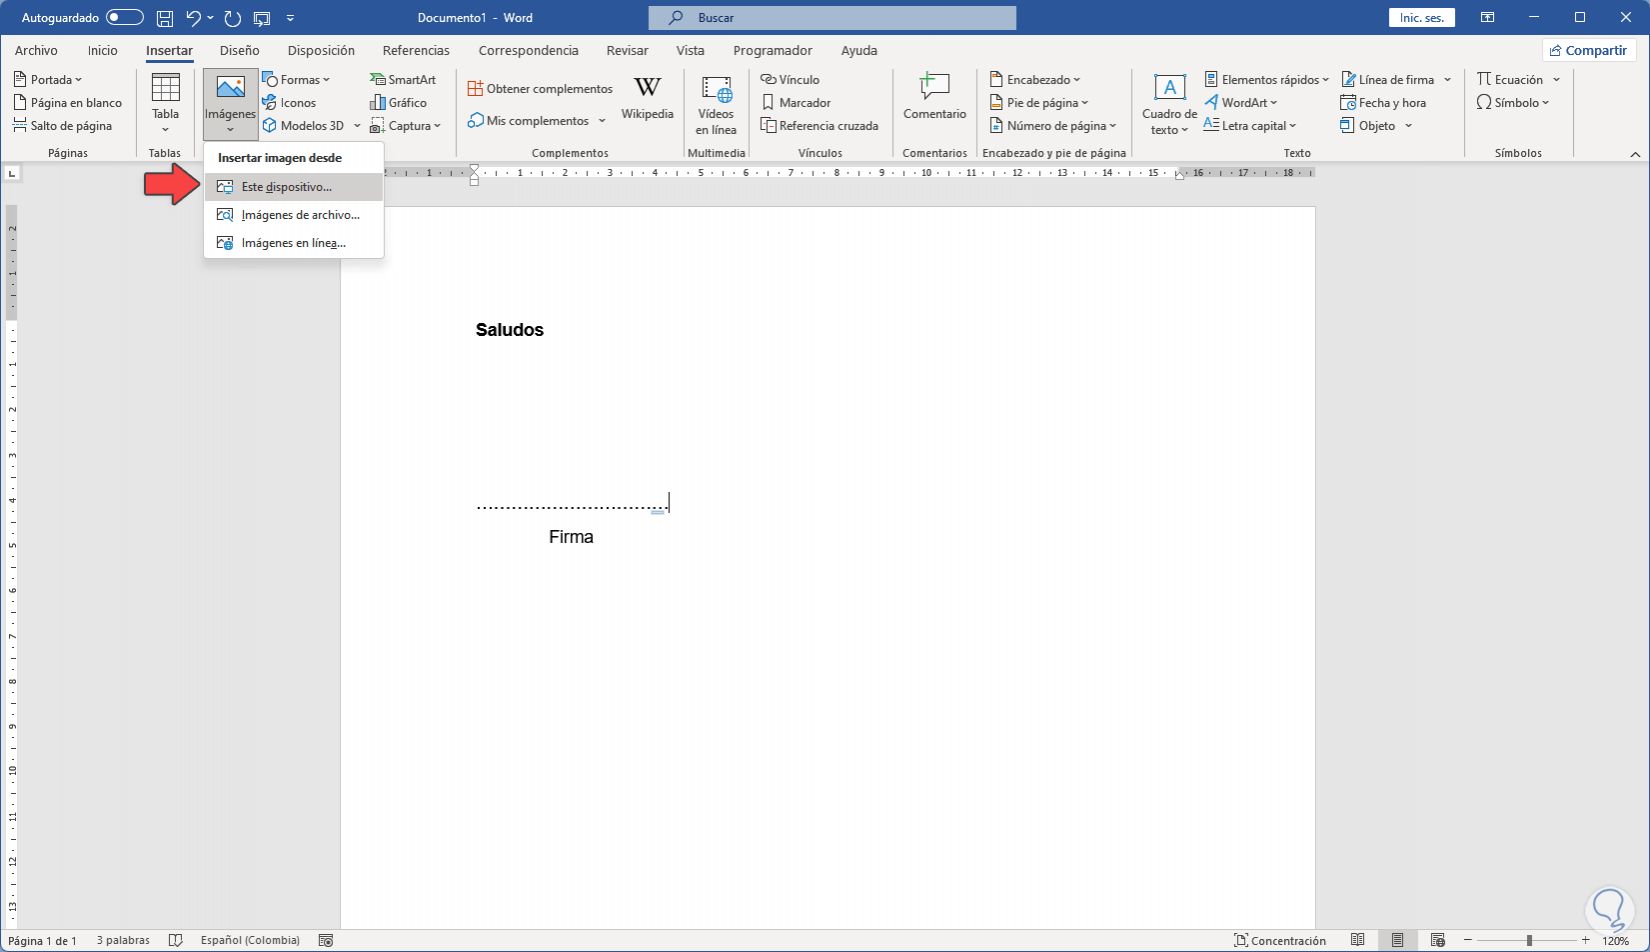Screen dimensions: 1650x952
Task: Insert a Vínculo hyperlink
Action: click(x=790, y=80)
